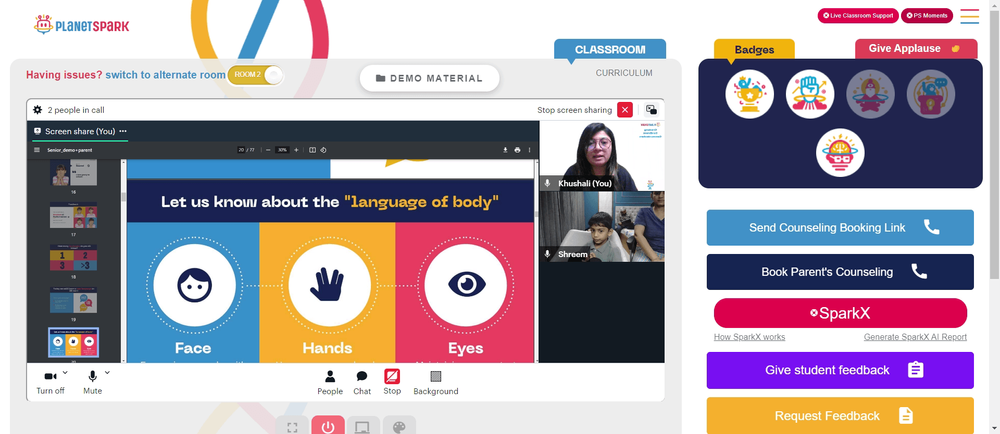This screenshot has width=1000, height=434.
Task: Select page 19 thumbnail in PDF sidebar
Action: pos(73,300)
